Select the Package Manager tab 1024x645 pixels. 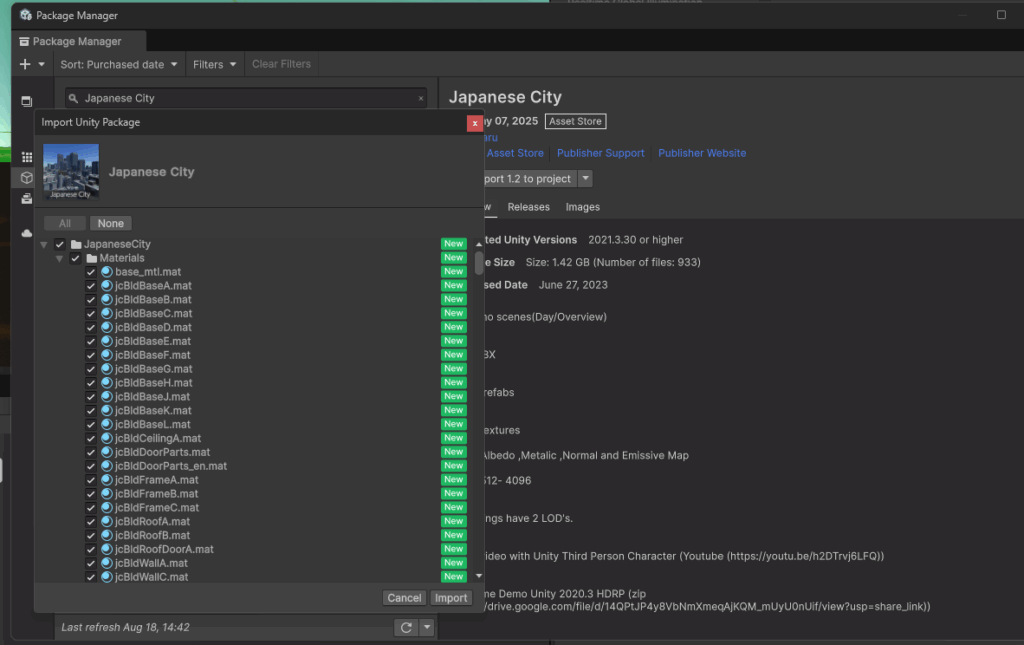[78, 41]
